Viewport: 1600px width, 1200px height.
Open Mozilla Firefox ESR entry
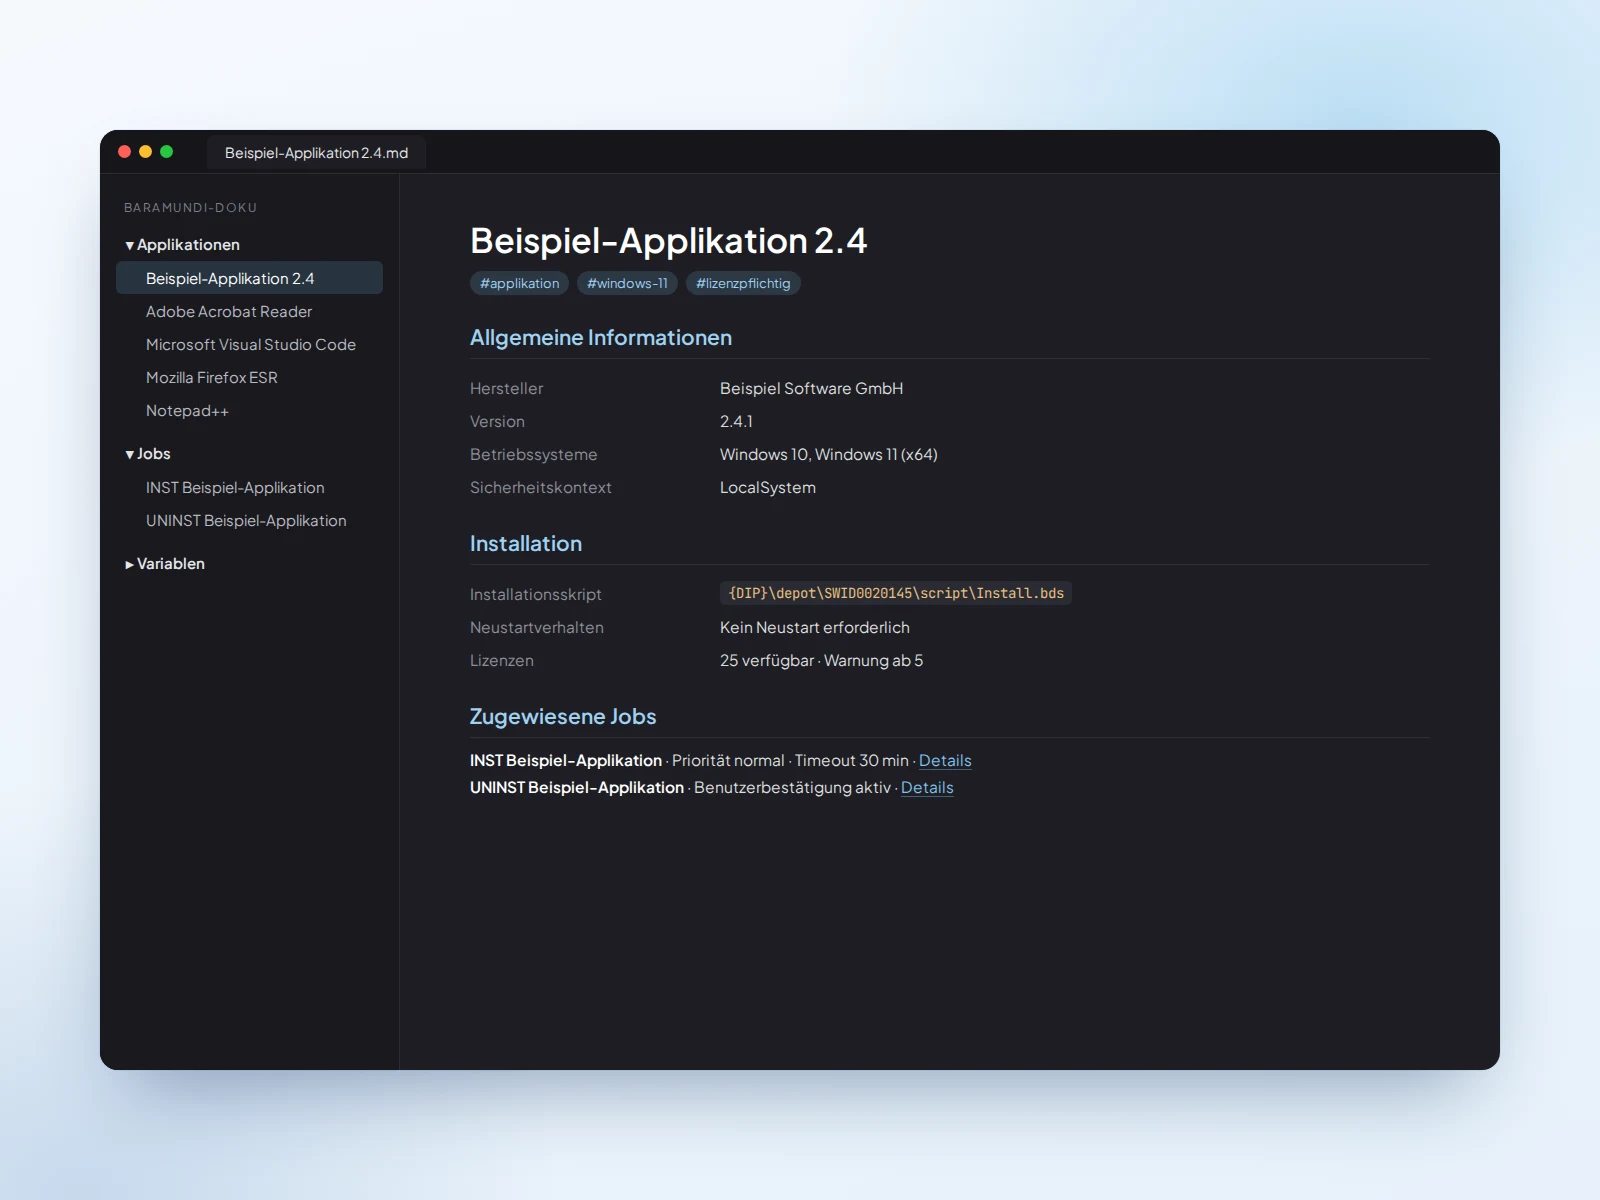[249, 377]
